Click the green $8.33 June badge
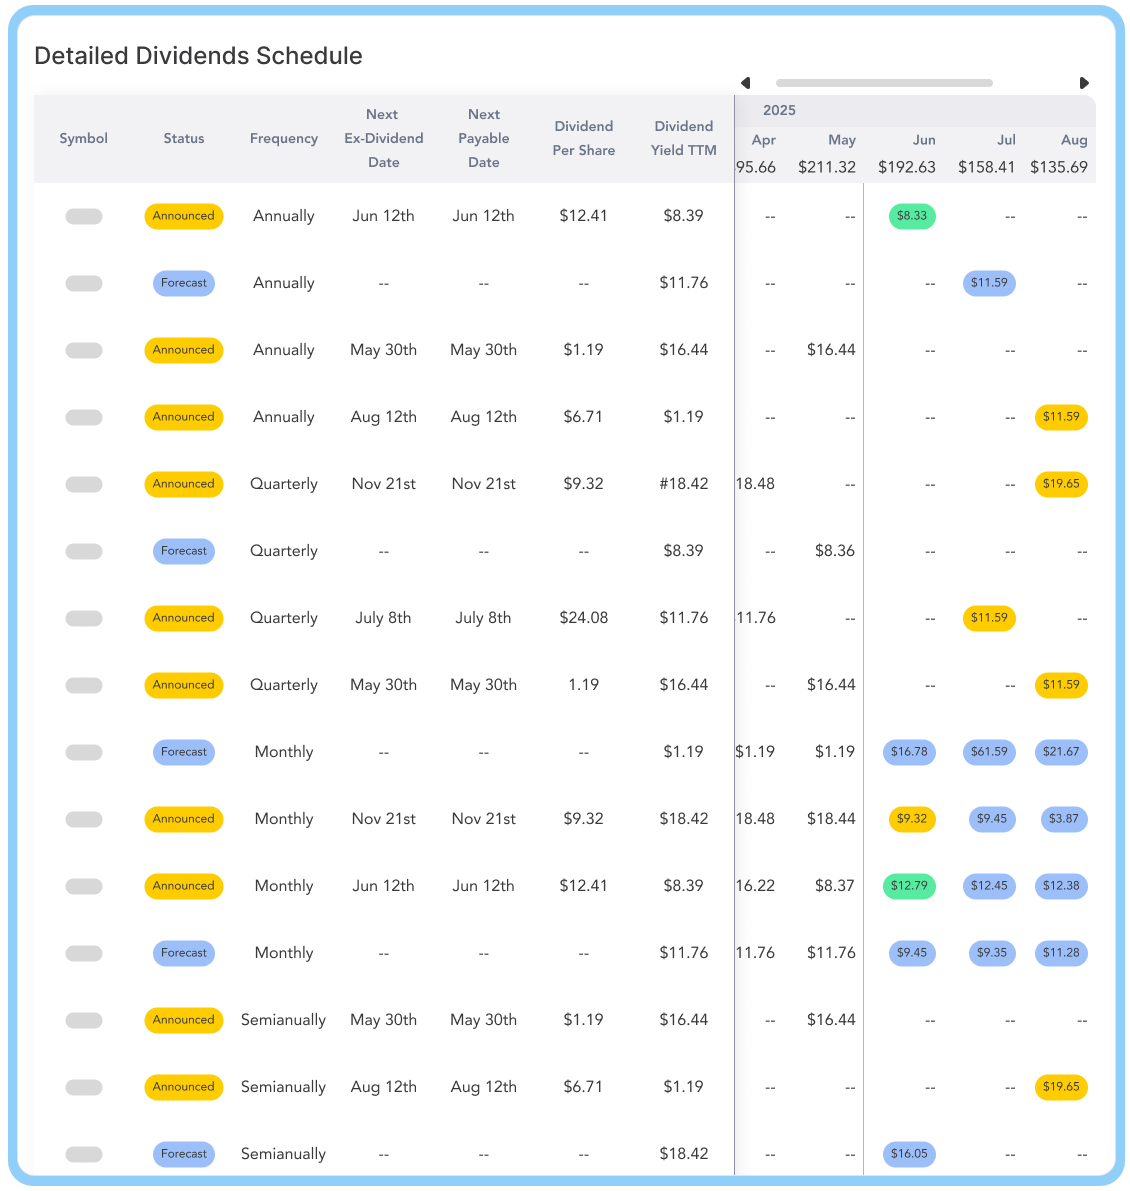Image resolution: width=1130 pixels, height=1191 pixels. (x=912, y=216)
